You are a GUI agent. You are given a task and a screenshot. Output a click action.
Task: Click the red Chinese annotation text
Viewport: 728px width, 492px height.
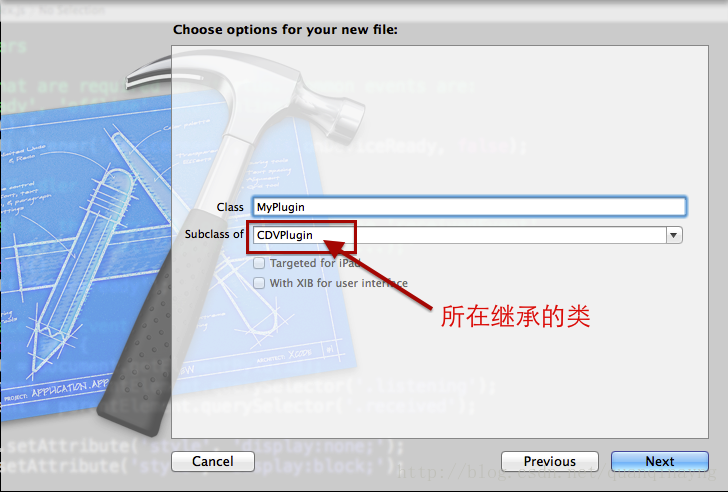tap(515, 317)
